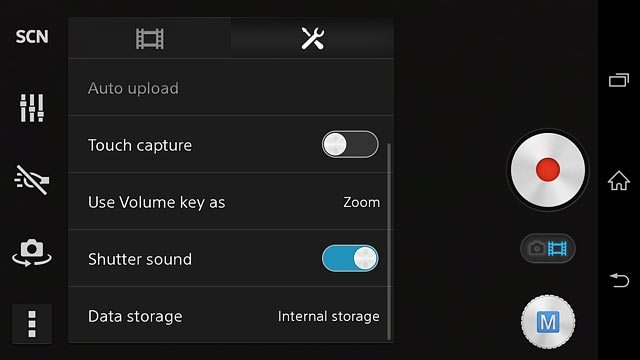Change the Volume key Zoom value
Image resolution: width=640 pixels, height=360 pixels.
tap(362, 202)
